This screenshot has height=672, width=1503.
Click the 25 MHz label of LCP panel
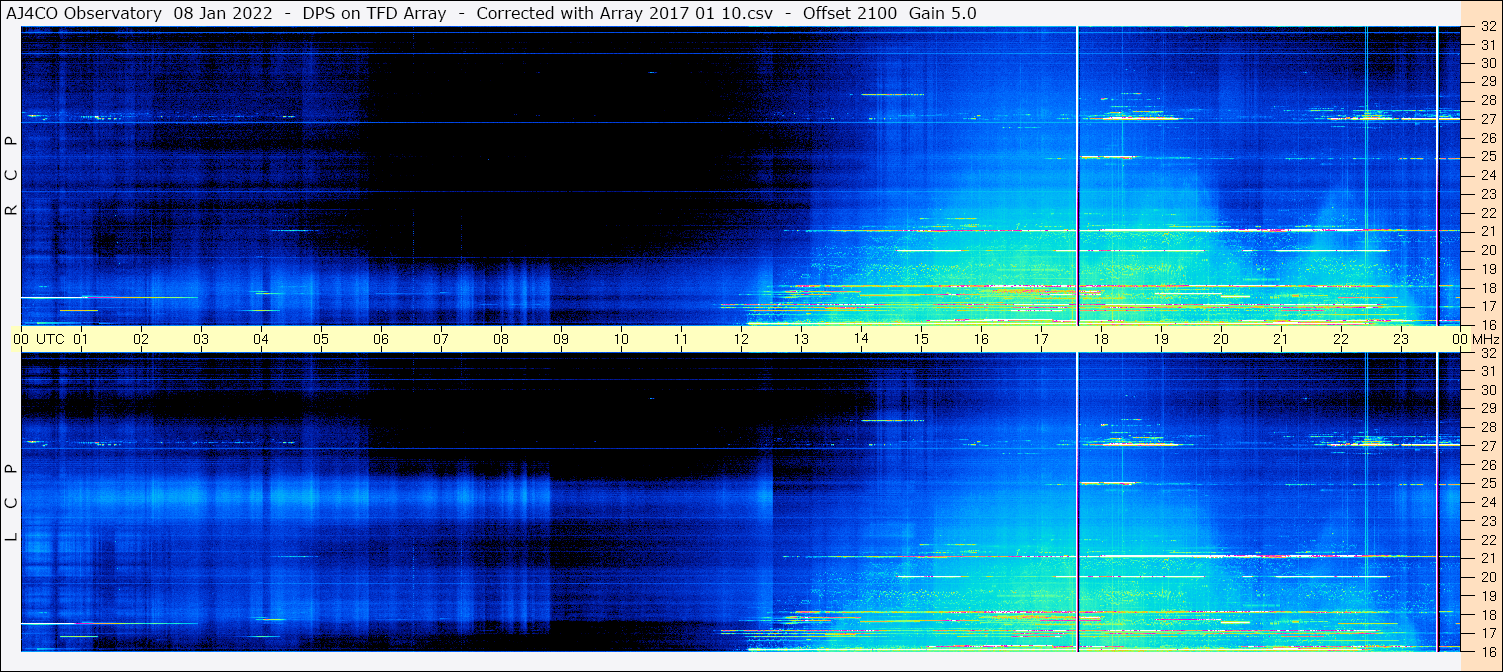(1487, 483)
